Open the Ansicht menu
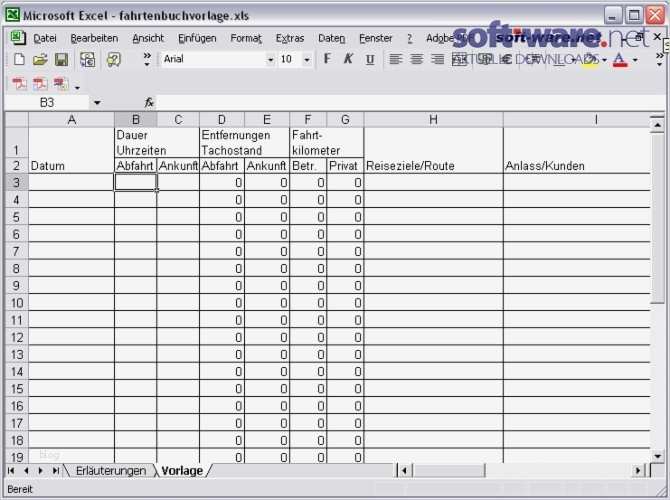The height and width of the screenshot is (500, 670). (x=148, y=38)
